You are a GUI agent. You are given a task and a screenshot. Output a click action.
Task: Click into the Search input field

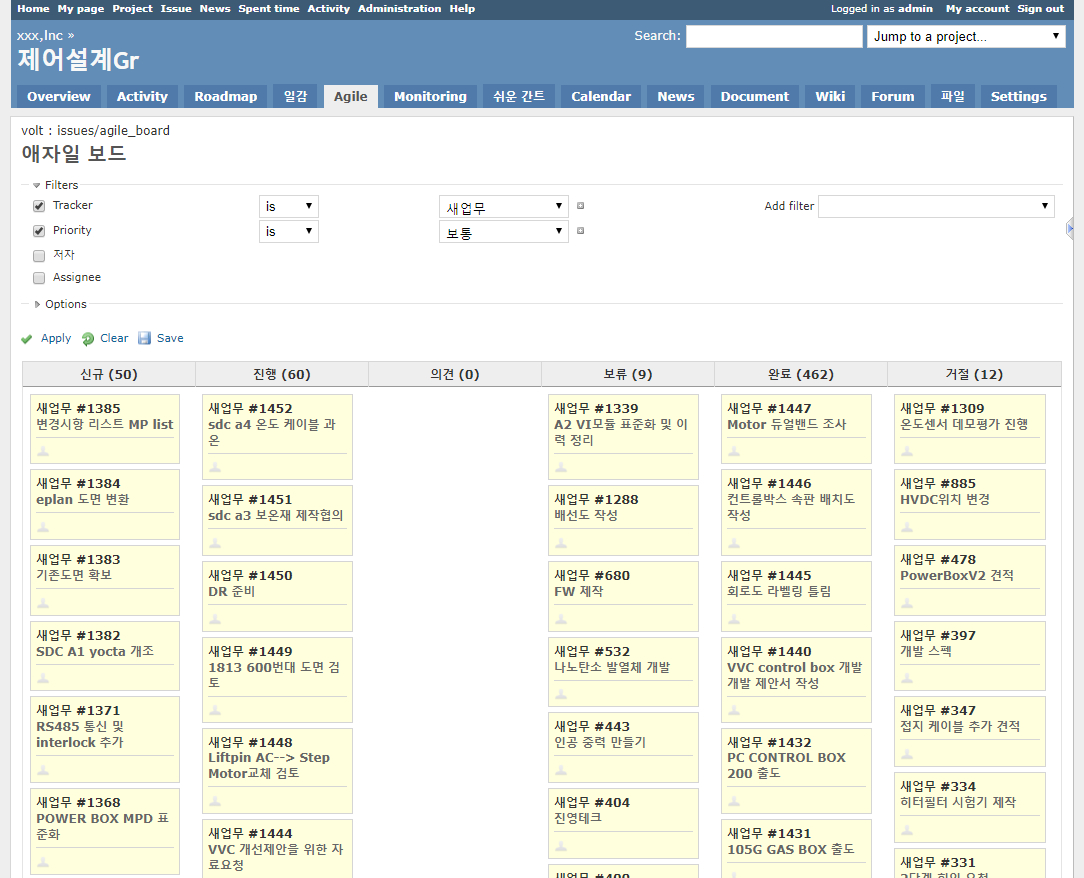point(773,37)
